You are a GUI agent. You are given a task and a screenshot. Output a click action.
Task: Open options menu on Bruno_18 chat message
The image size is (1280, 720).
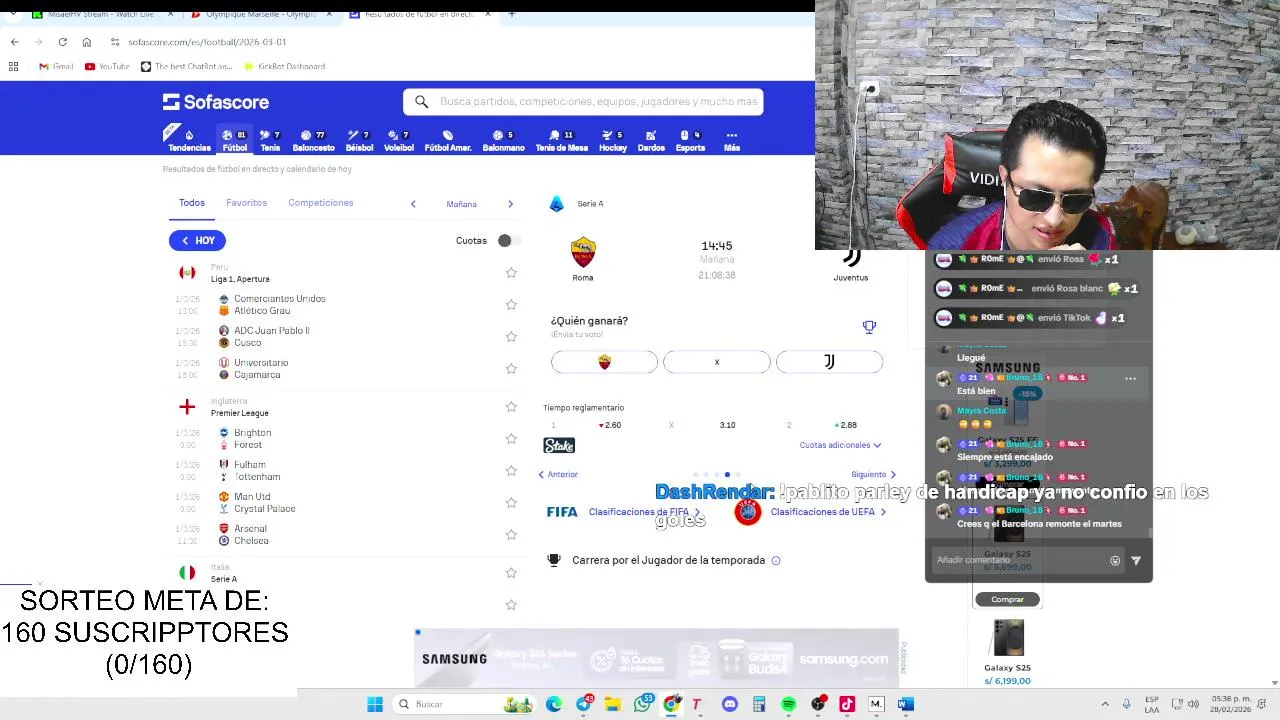point(1130,379)
